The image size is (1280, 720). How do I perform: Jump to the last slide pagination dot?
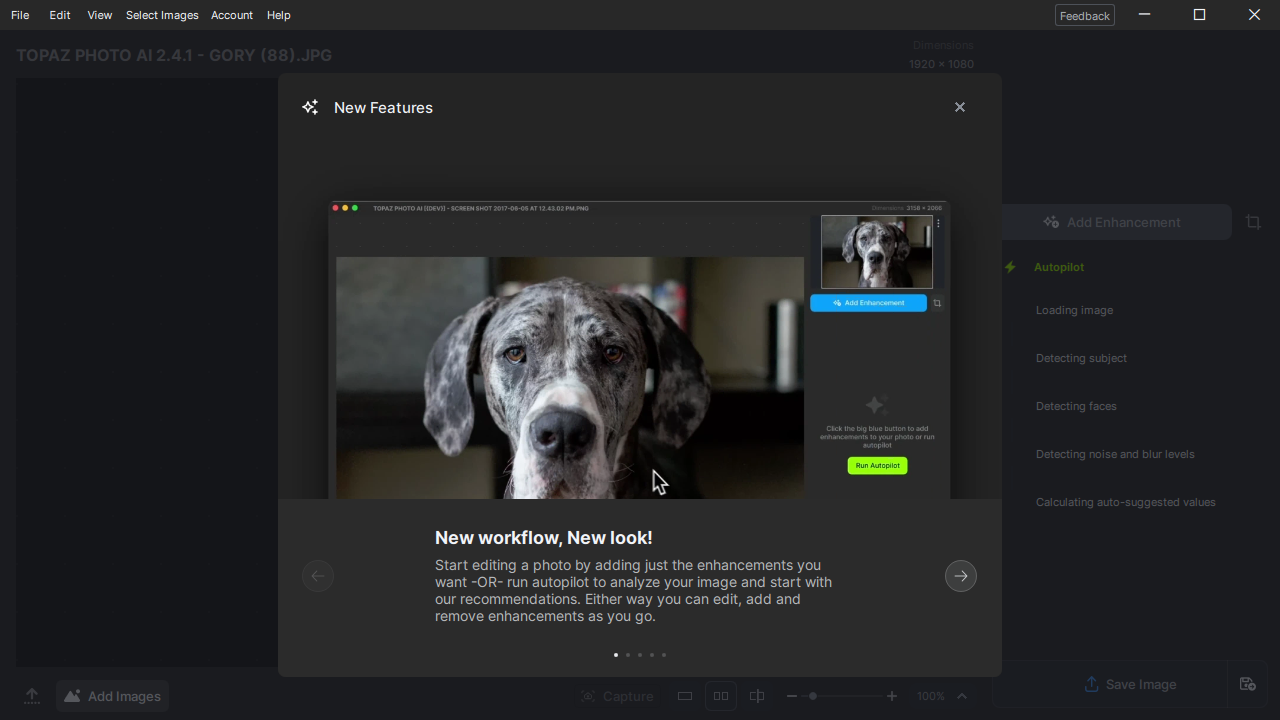pos(664,655)
